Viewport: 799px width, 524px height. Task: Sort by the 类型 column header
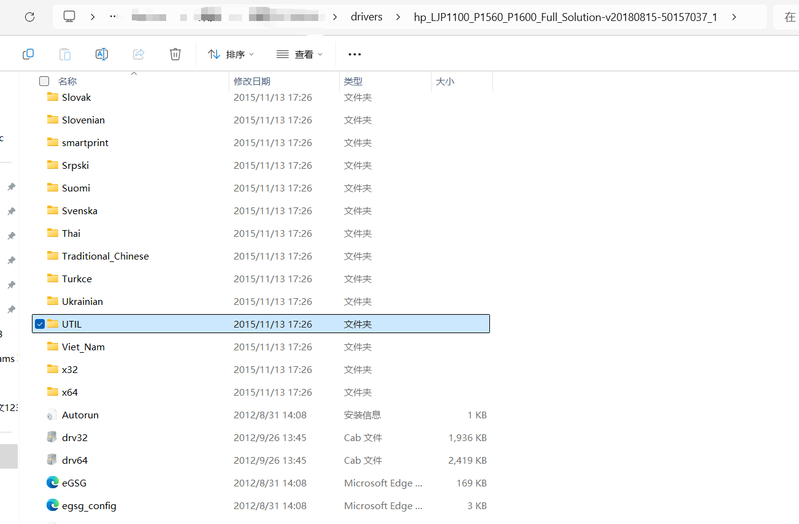[353, 81]
